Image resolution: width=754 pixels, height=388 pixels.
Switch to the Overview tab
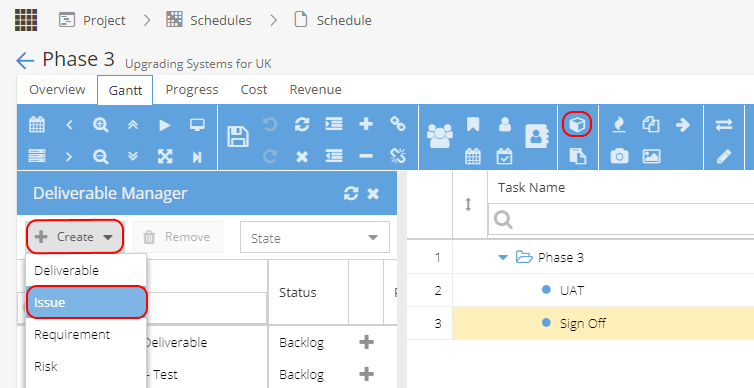[x=57, y=89]
